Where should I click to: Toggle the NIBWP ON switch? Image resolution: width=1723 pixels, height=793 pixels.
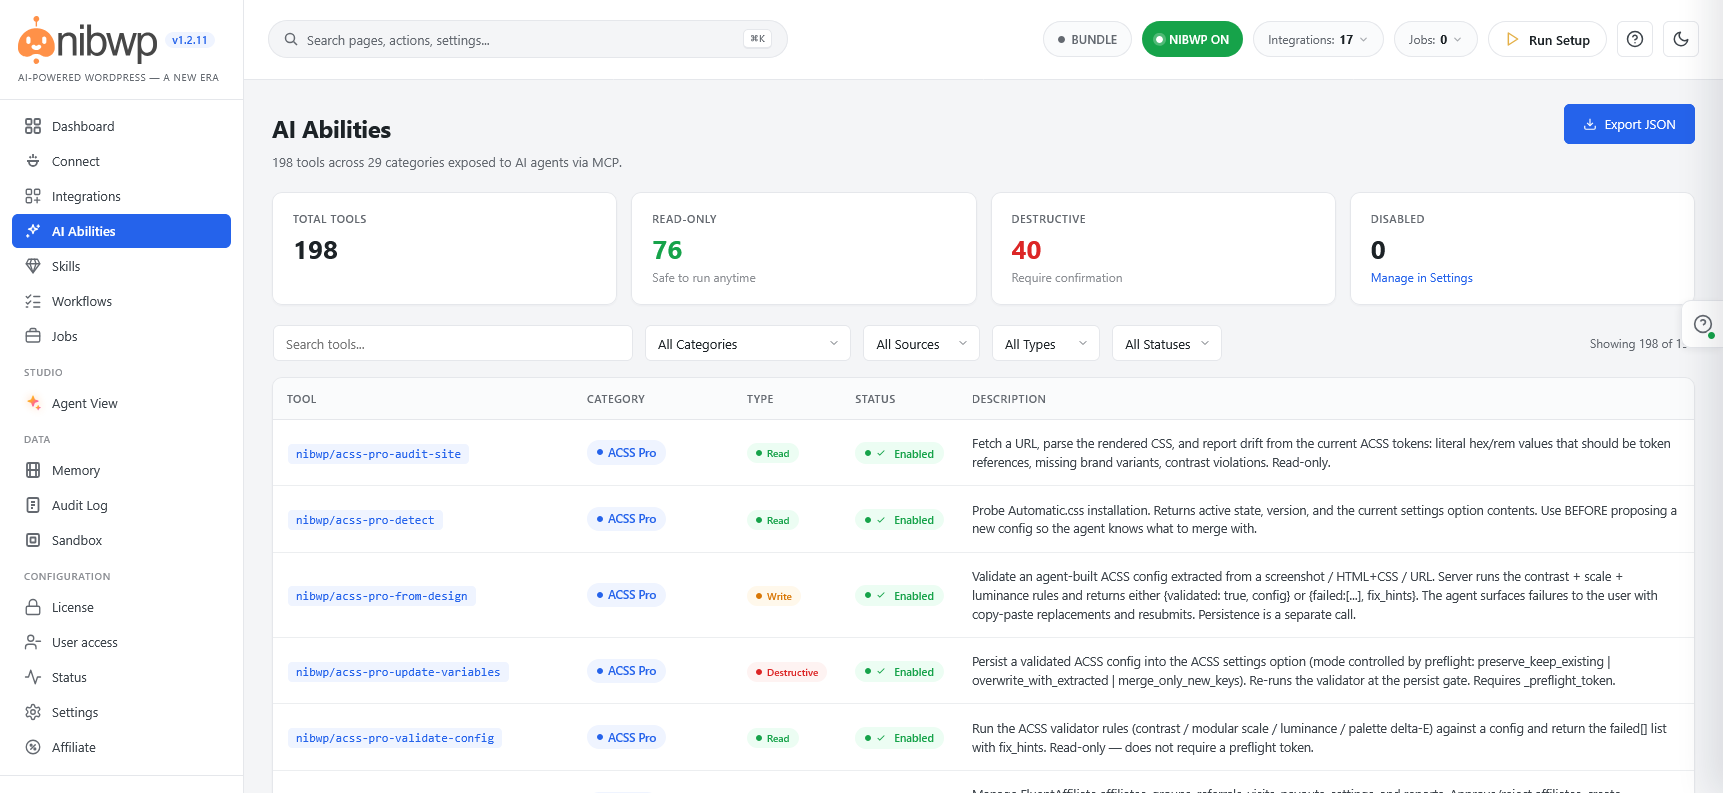click(1192, 40)
